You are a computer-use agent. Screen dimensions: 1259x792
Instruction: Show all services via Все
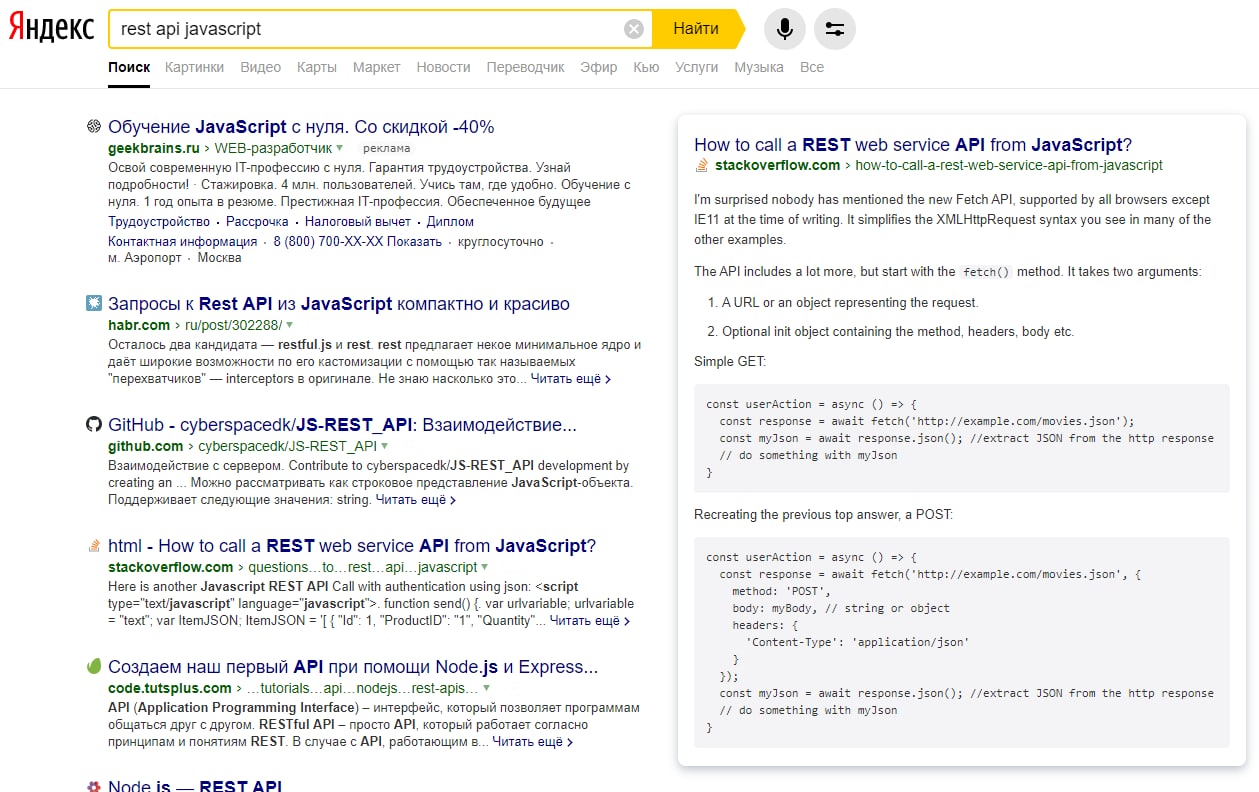click(x=812, y=67)
